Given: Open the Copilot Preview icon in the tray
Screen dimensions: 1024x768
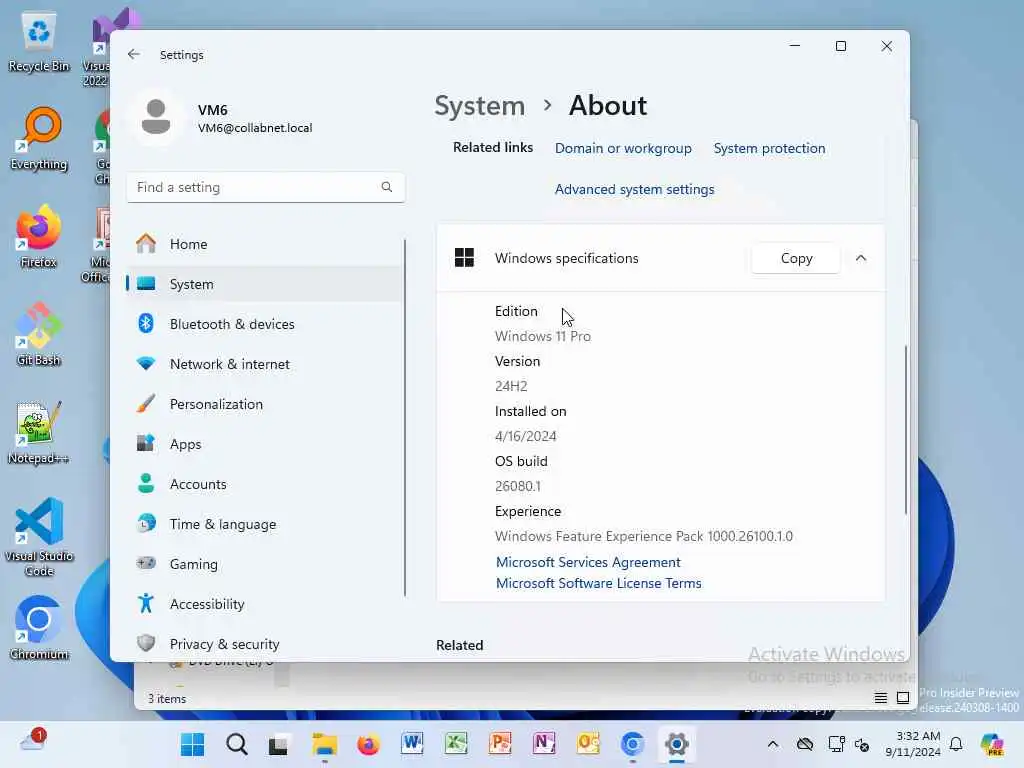Looking at the screenshot, I should click(992, 744).
